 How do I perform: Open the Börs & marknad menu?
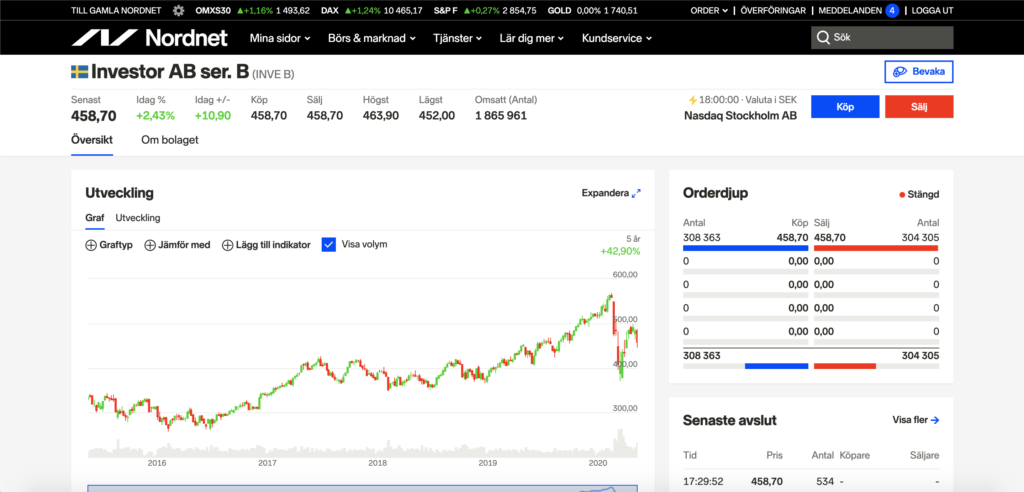coord(372,39)
